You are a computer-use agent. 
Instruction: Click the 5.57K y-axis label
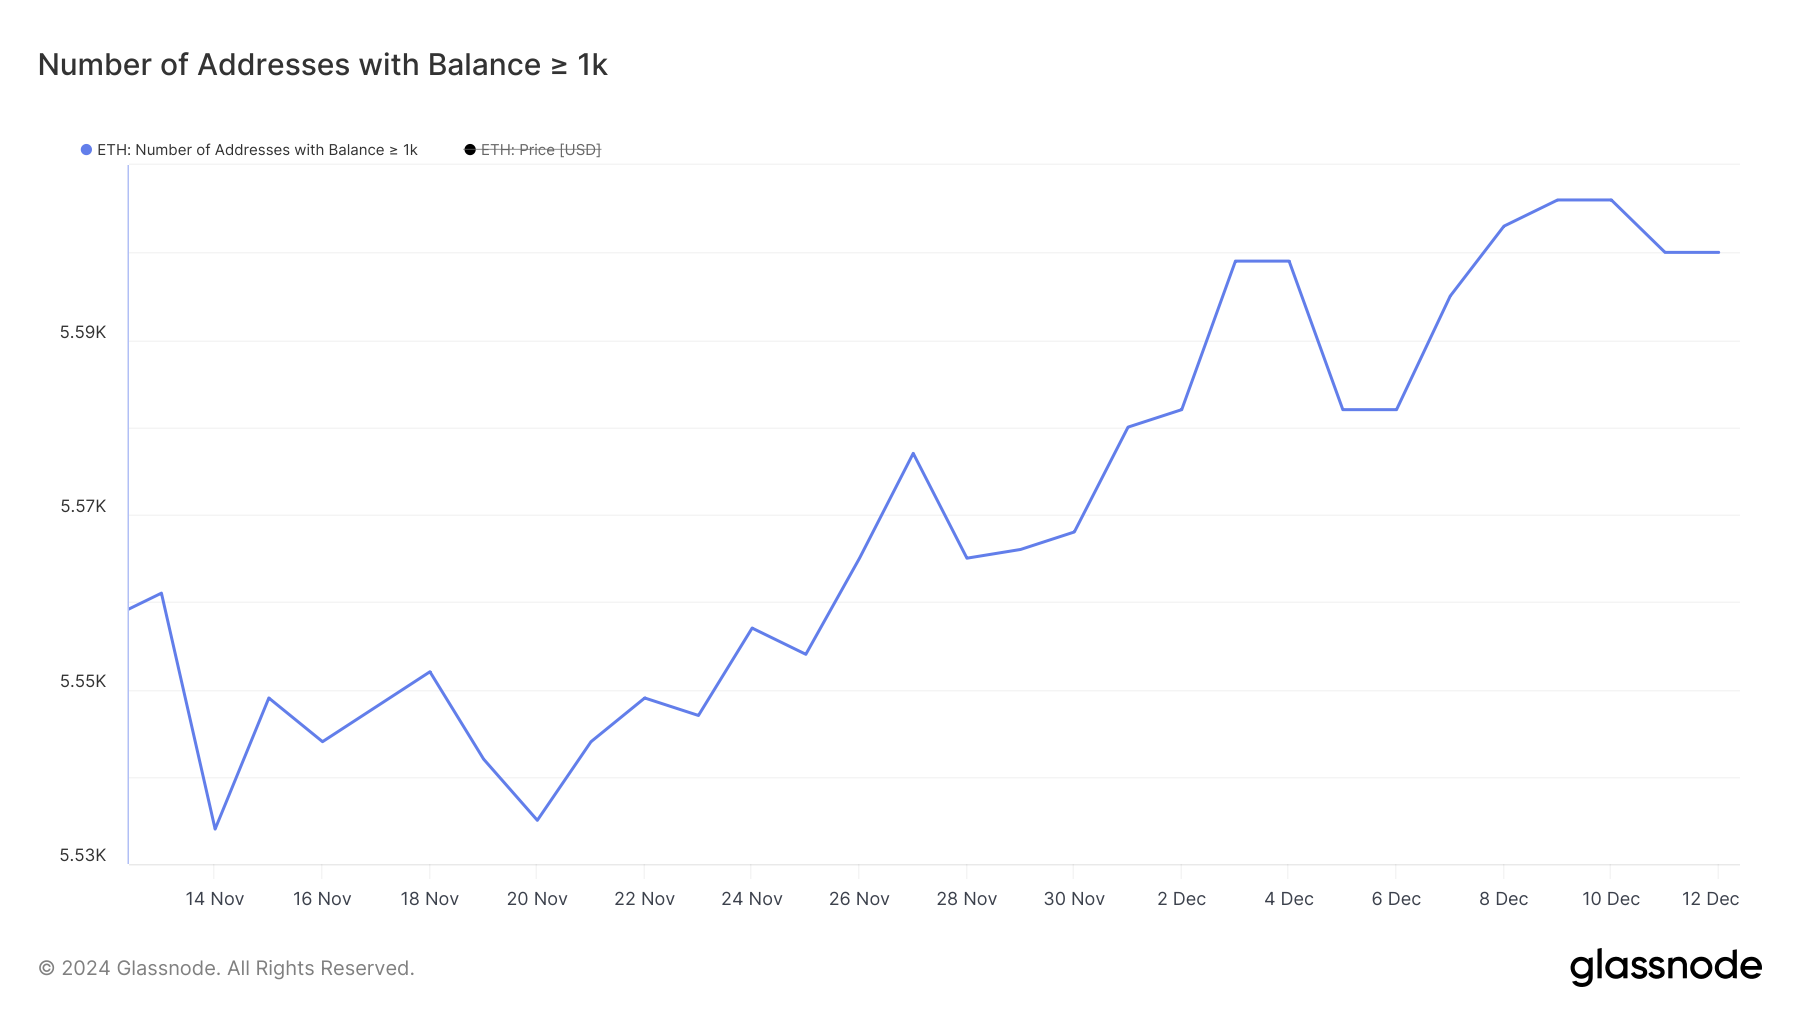tap(83, 507)
